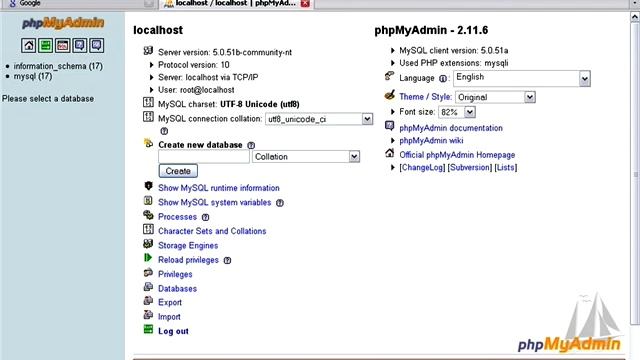
Task: Open the Privileges link
Action: pos(175,274)
